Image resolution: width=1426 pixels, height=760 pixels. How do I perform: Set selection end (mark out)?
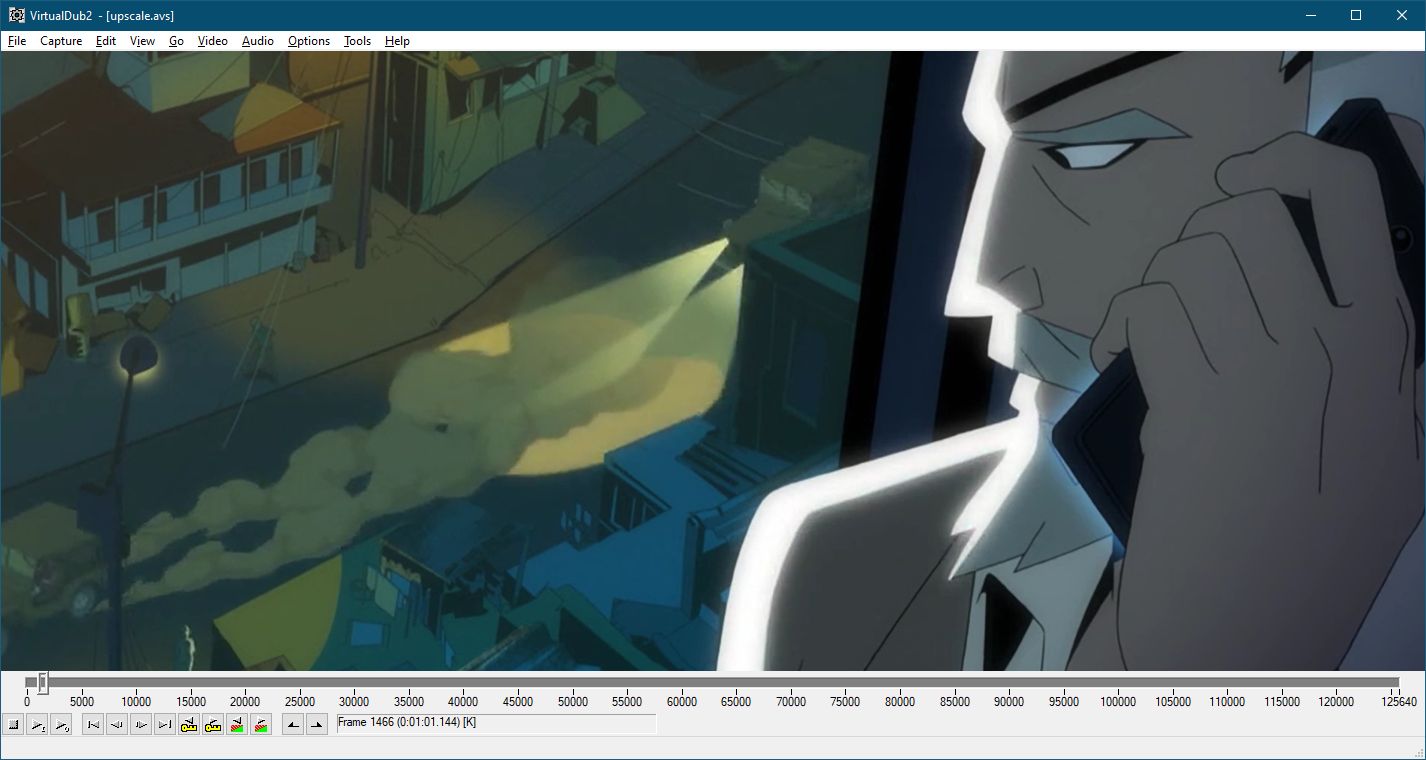tap(317, 725)
